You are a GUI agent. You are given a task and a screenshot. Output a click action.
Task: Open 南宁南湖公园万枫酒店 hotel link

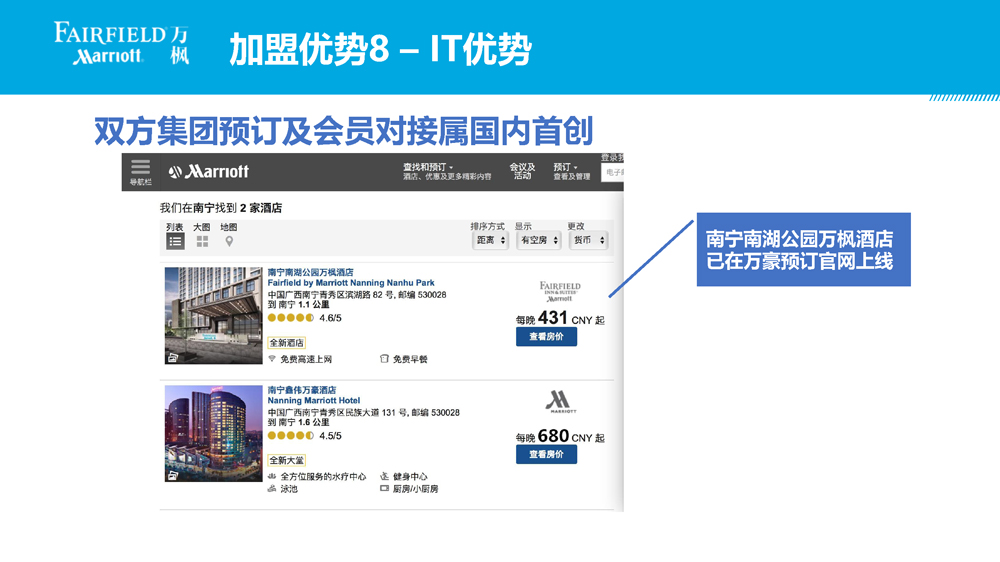click(x=311, y=272)
